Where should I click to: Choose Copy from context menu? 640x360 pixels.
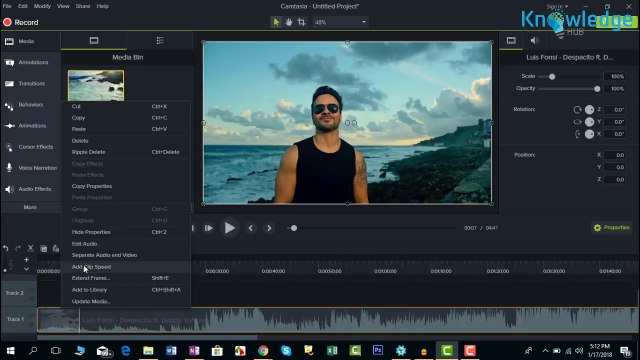tap(126, 118)
